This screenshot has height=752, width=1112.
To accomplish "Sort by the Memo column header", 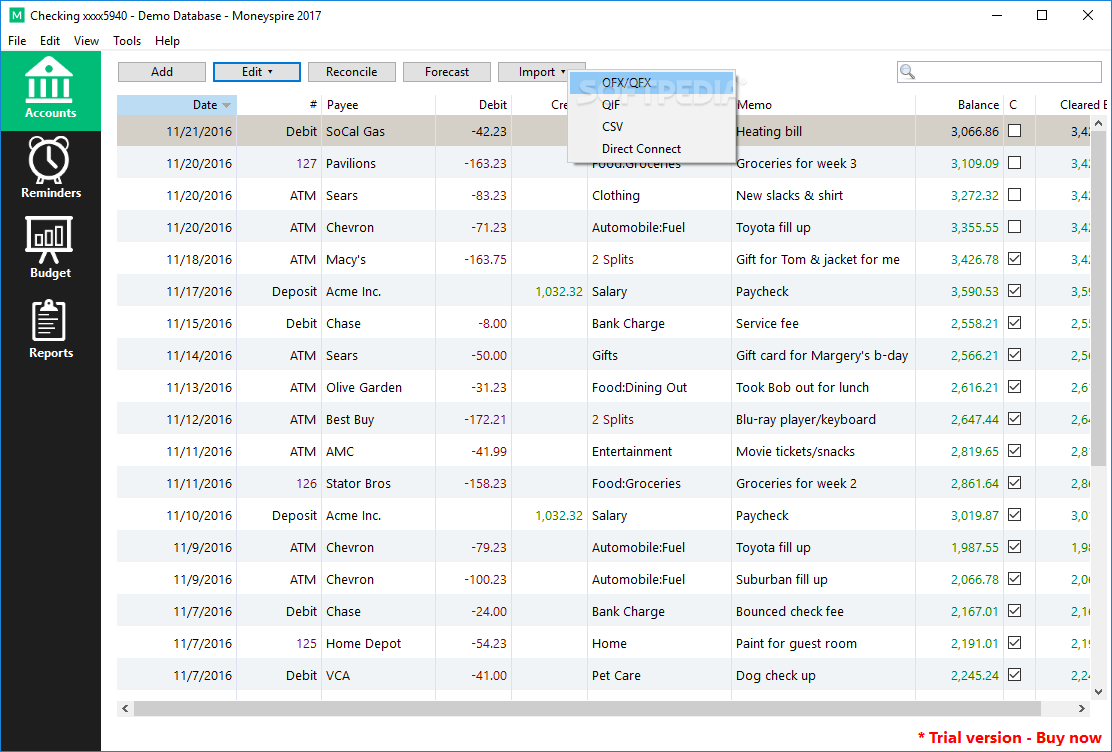I will pyautogui.click(x=823, y=105).
